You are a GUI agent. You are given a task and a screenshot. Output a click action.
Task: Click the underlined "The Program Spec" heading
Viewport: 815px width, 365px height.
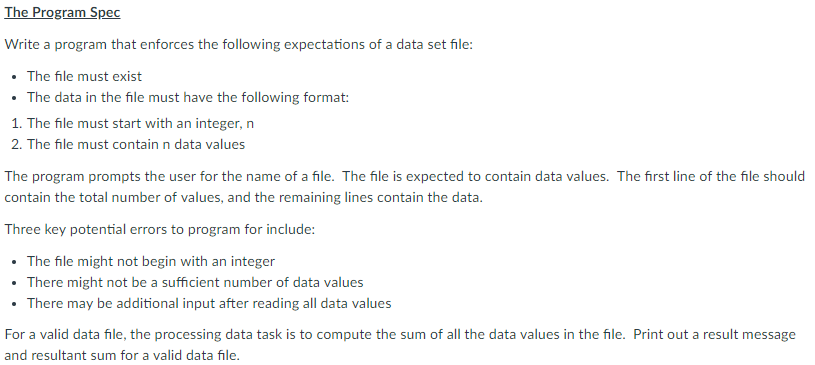[x=62, y=13]
